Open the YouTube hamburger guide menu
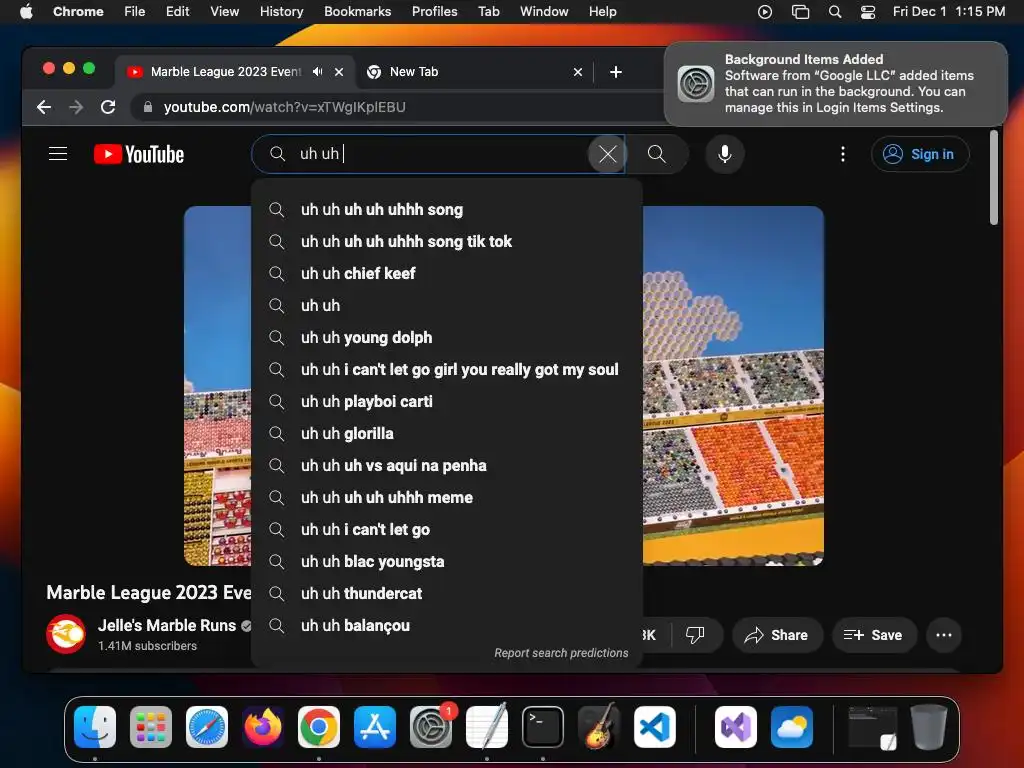Image resolution: width=1024 pixels, height=768 pixels. [x=58, y=154]
